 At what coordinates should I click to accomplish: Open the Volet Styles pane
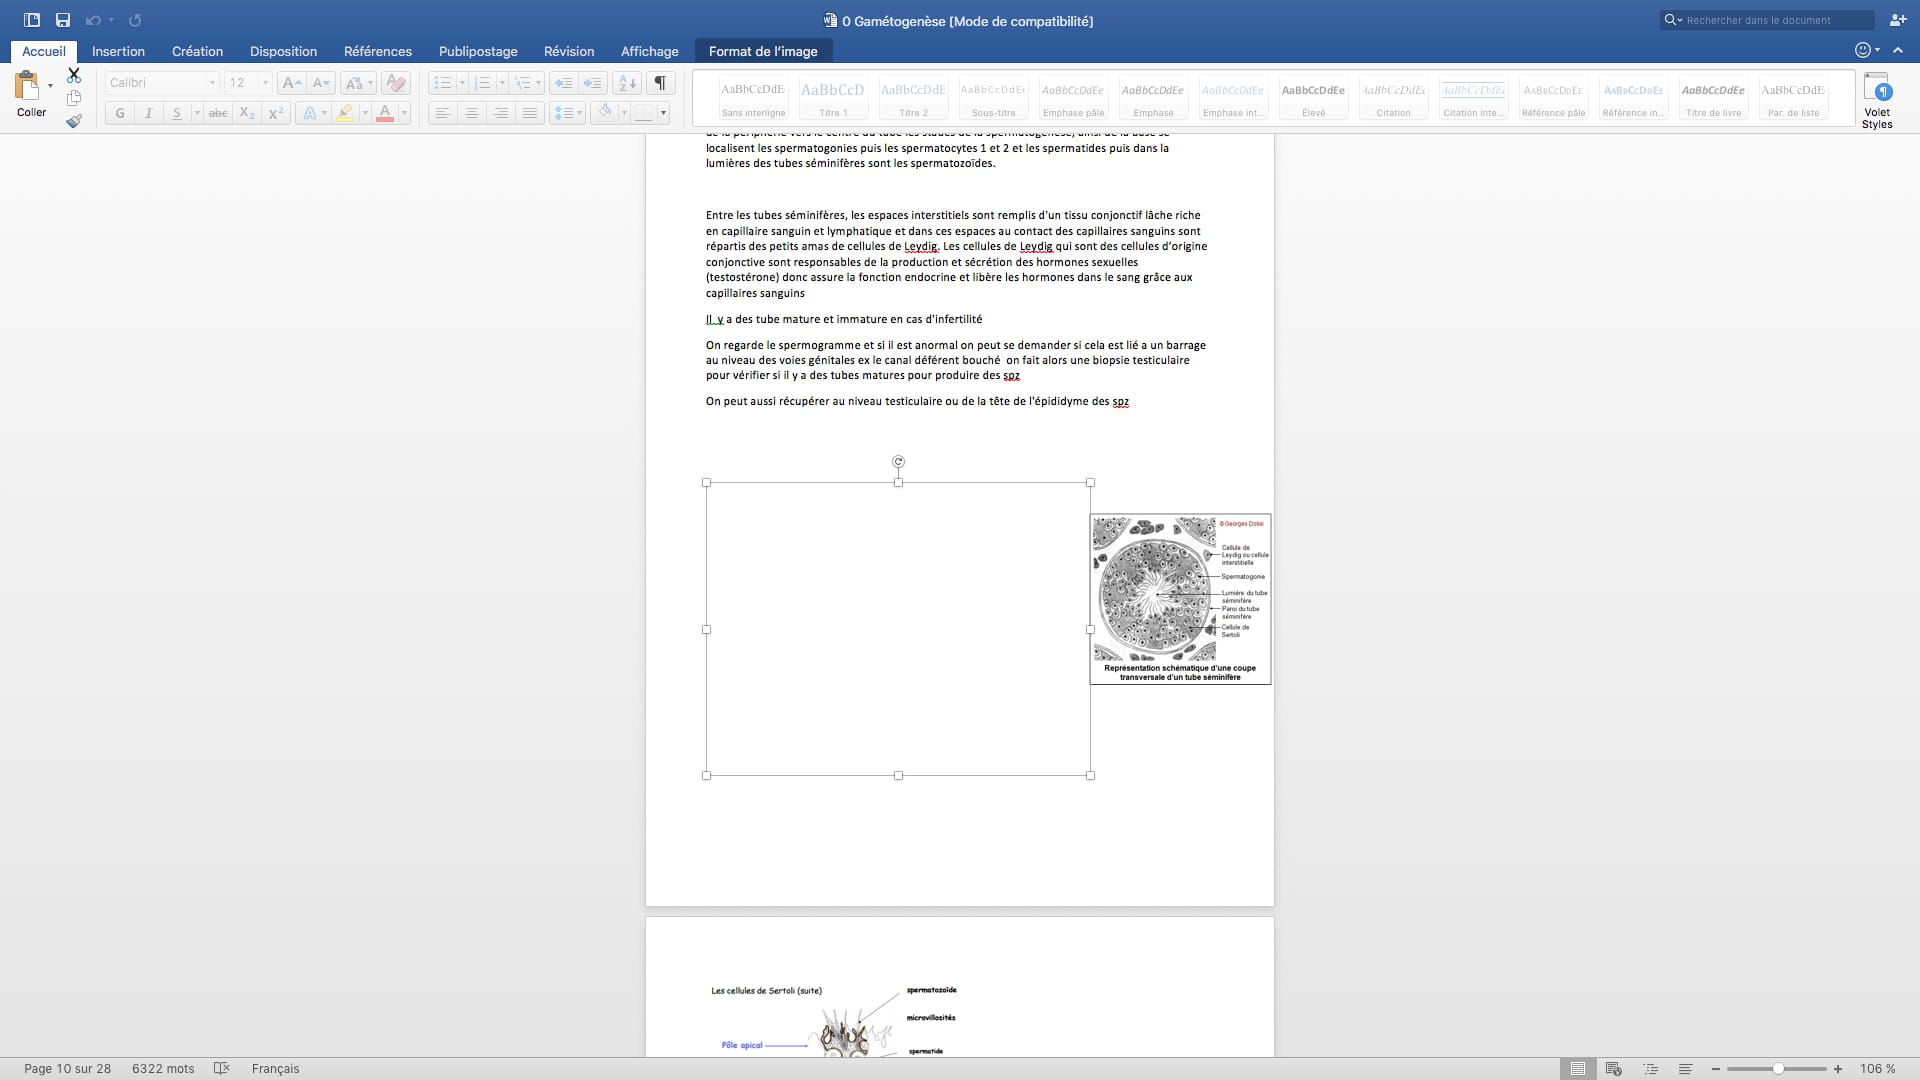[x=1877, y=100]
